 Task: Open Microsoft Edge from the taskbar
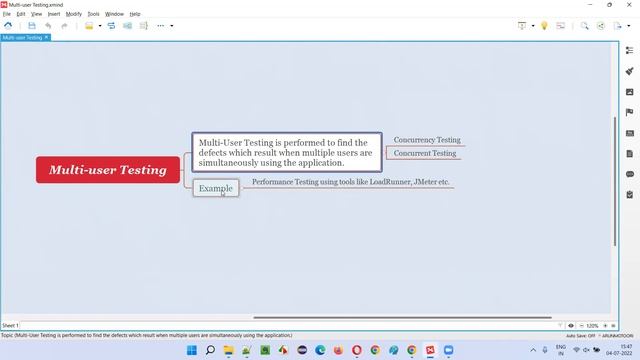pyautogui.click(x=320, y=350)
